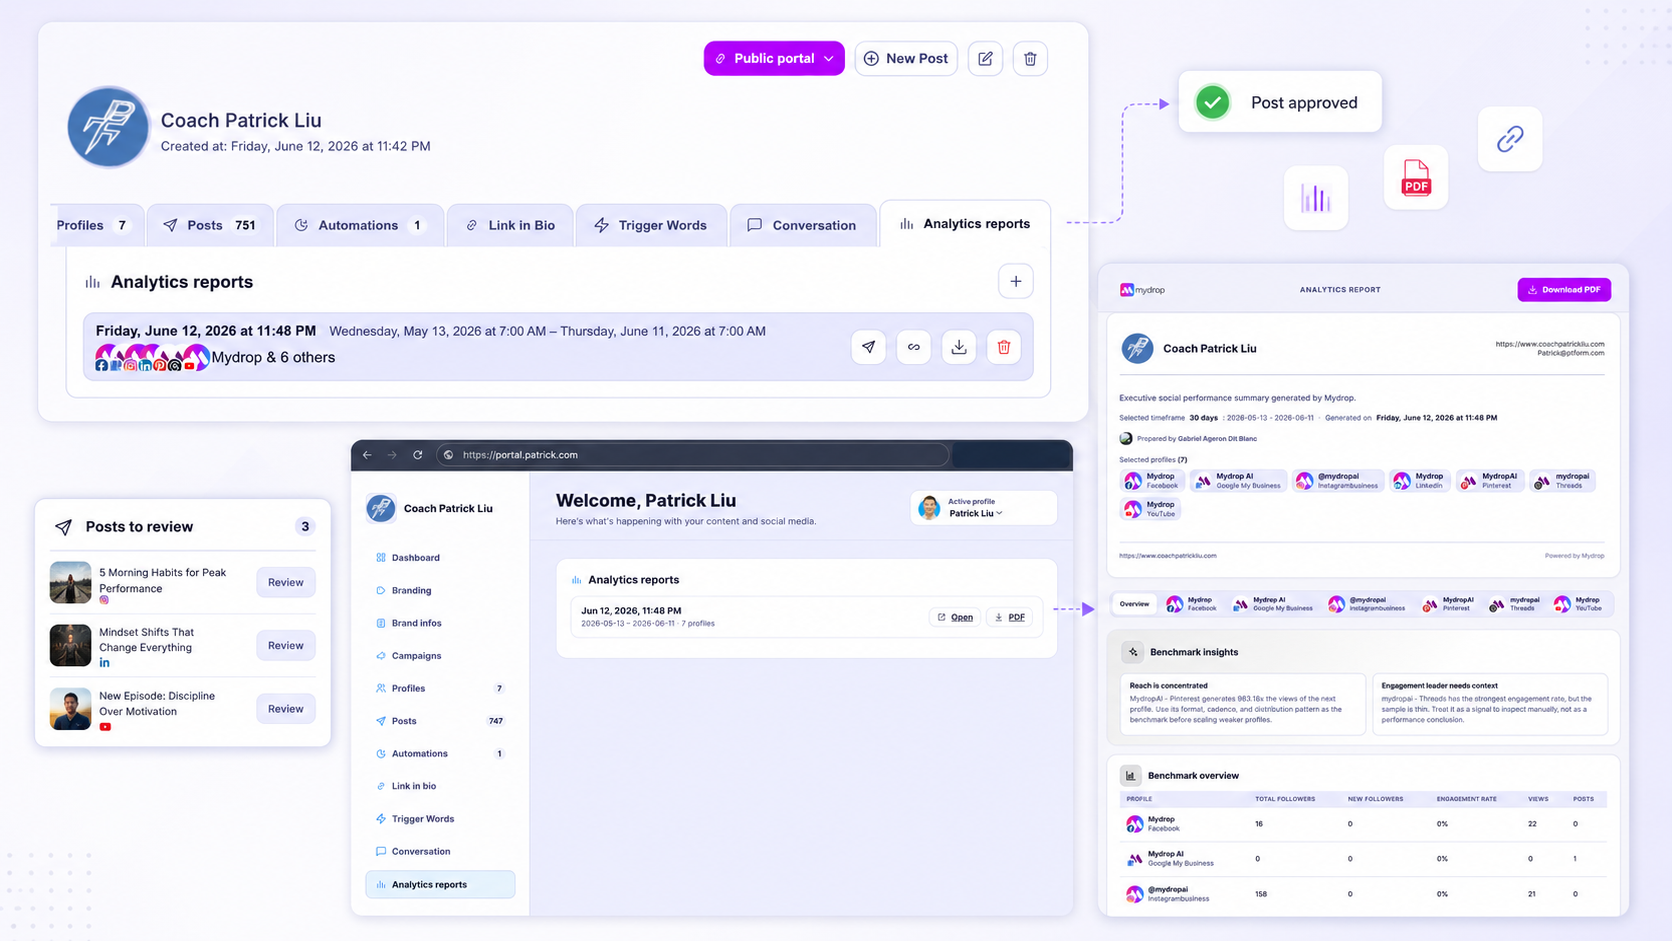Viewport: 1672px width, 941px height.
Task: Switch to the Posts 751 tab
Action: point(210,225)
